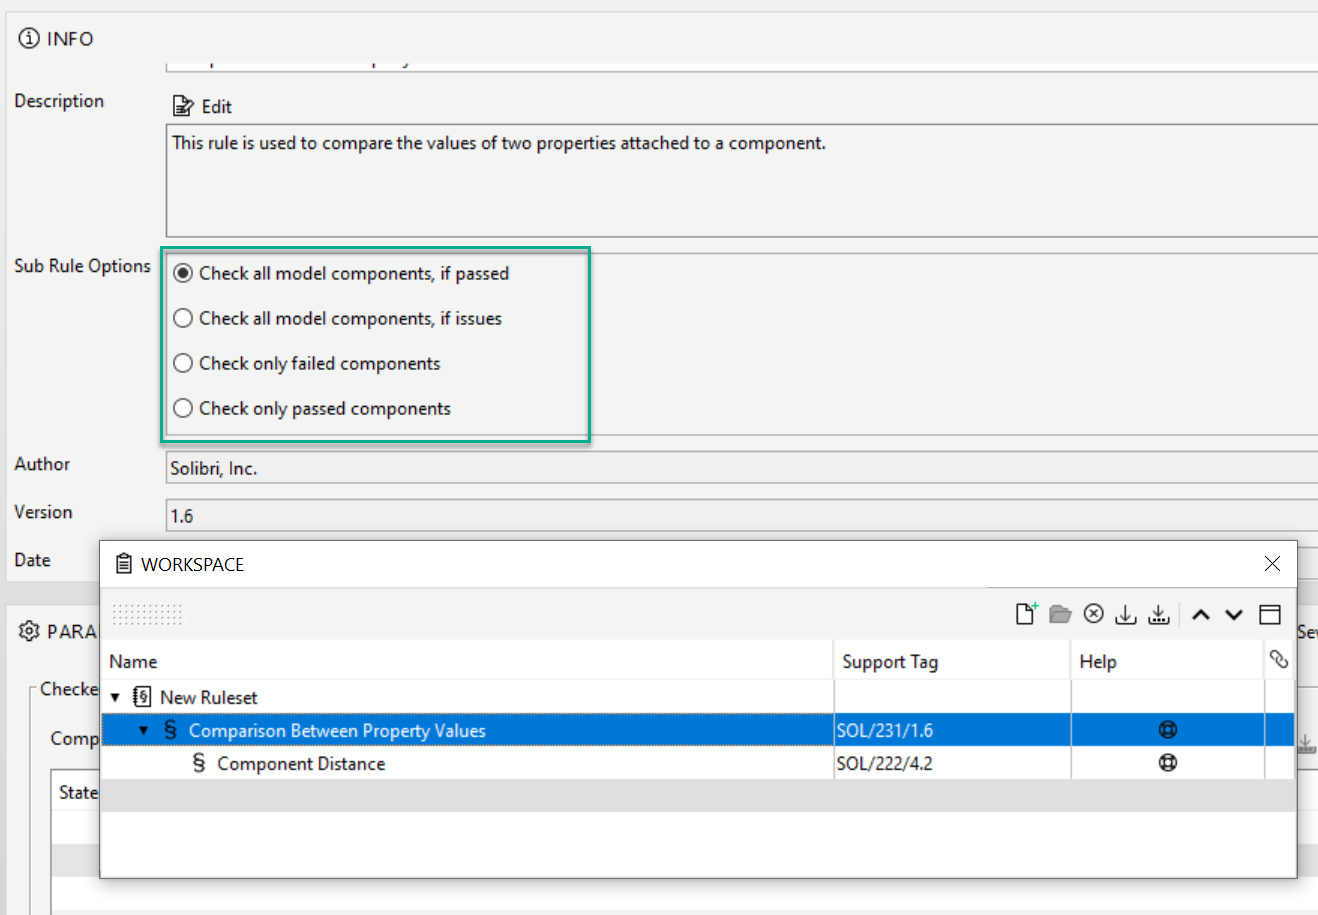Collapse the New Ruleset tree node
Viewport: 1318px width, 915px height.
tap(115, 697)
